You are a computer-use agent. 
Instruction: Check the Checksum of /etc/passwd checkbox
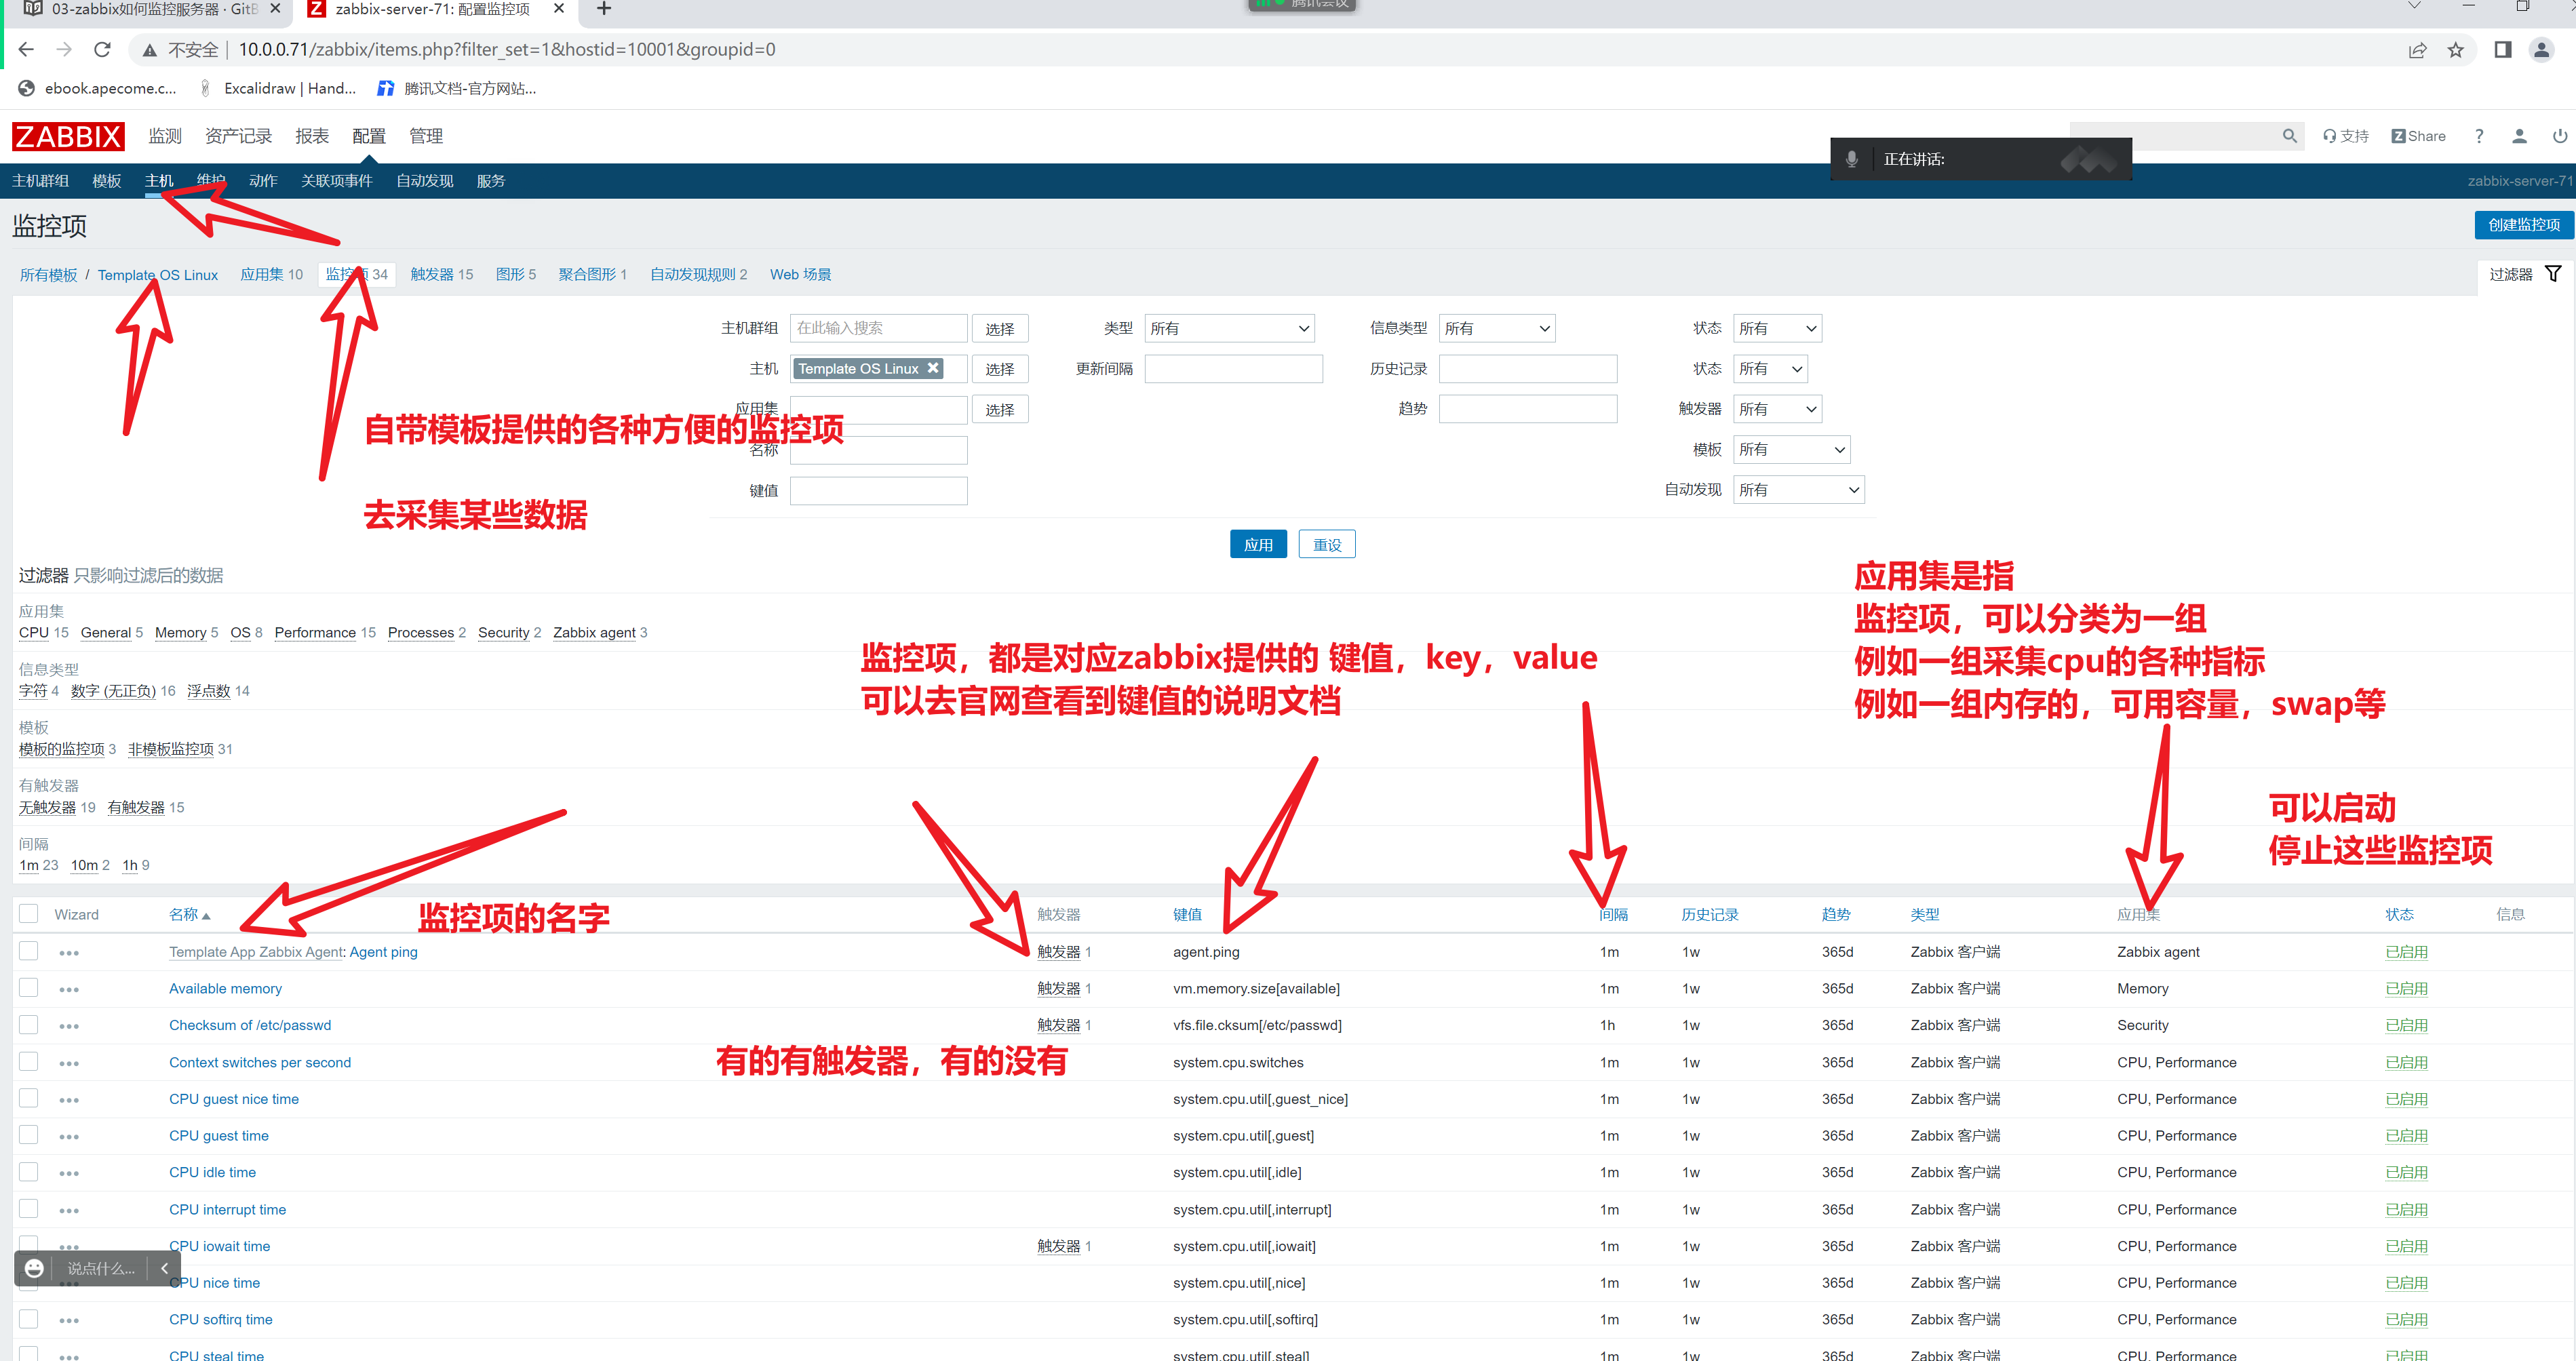pos(29,1025)
